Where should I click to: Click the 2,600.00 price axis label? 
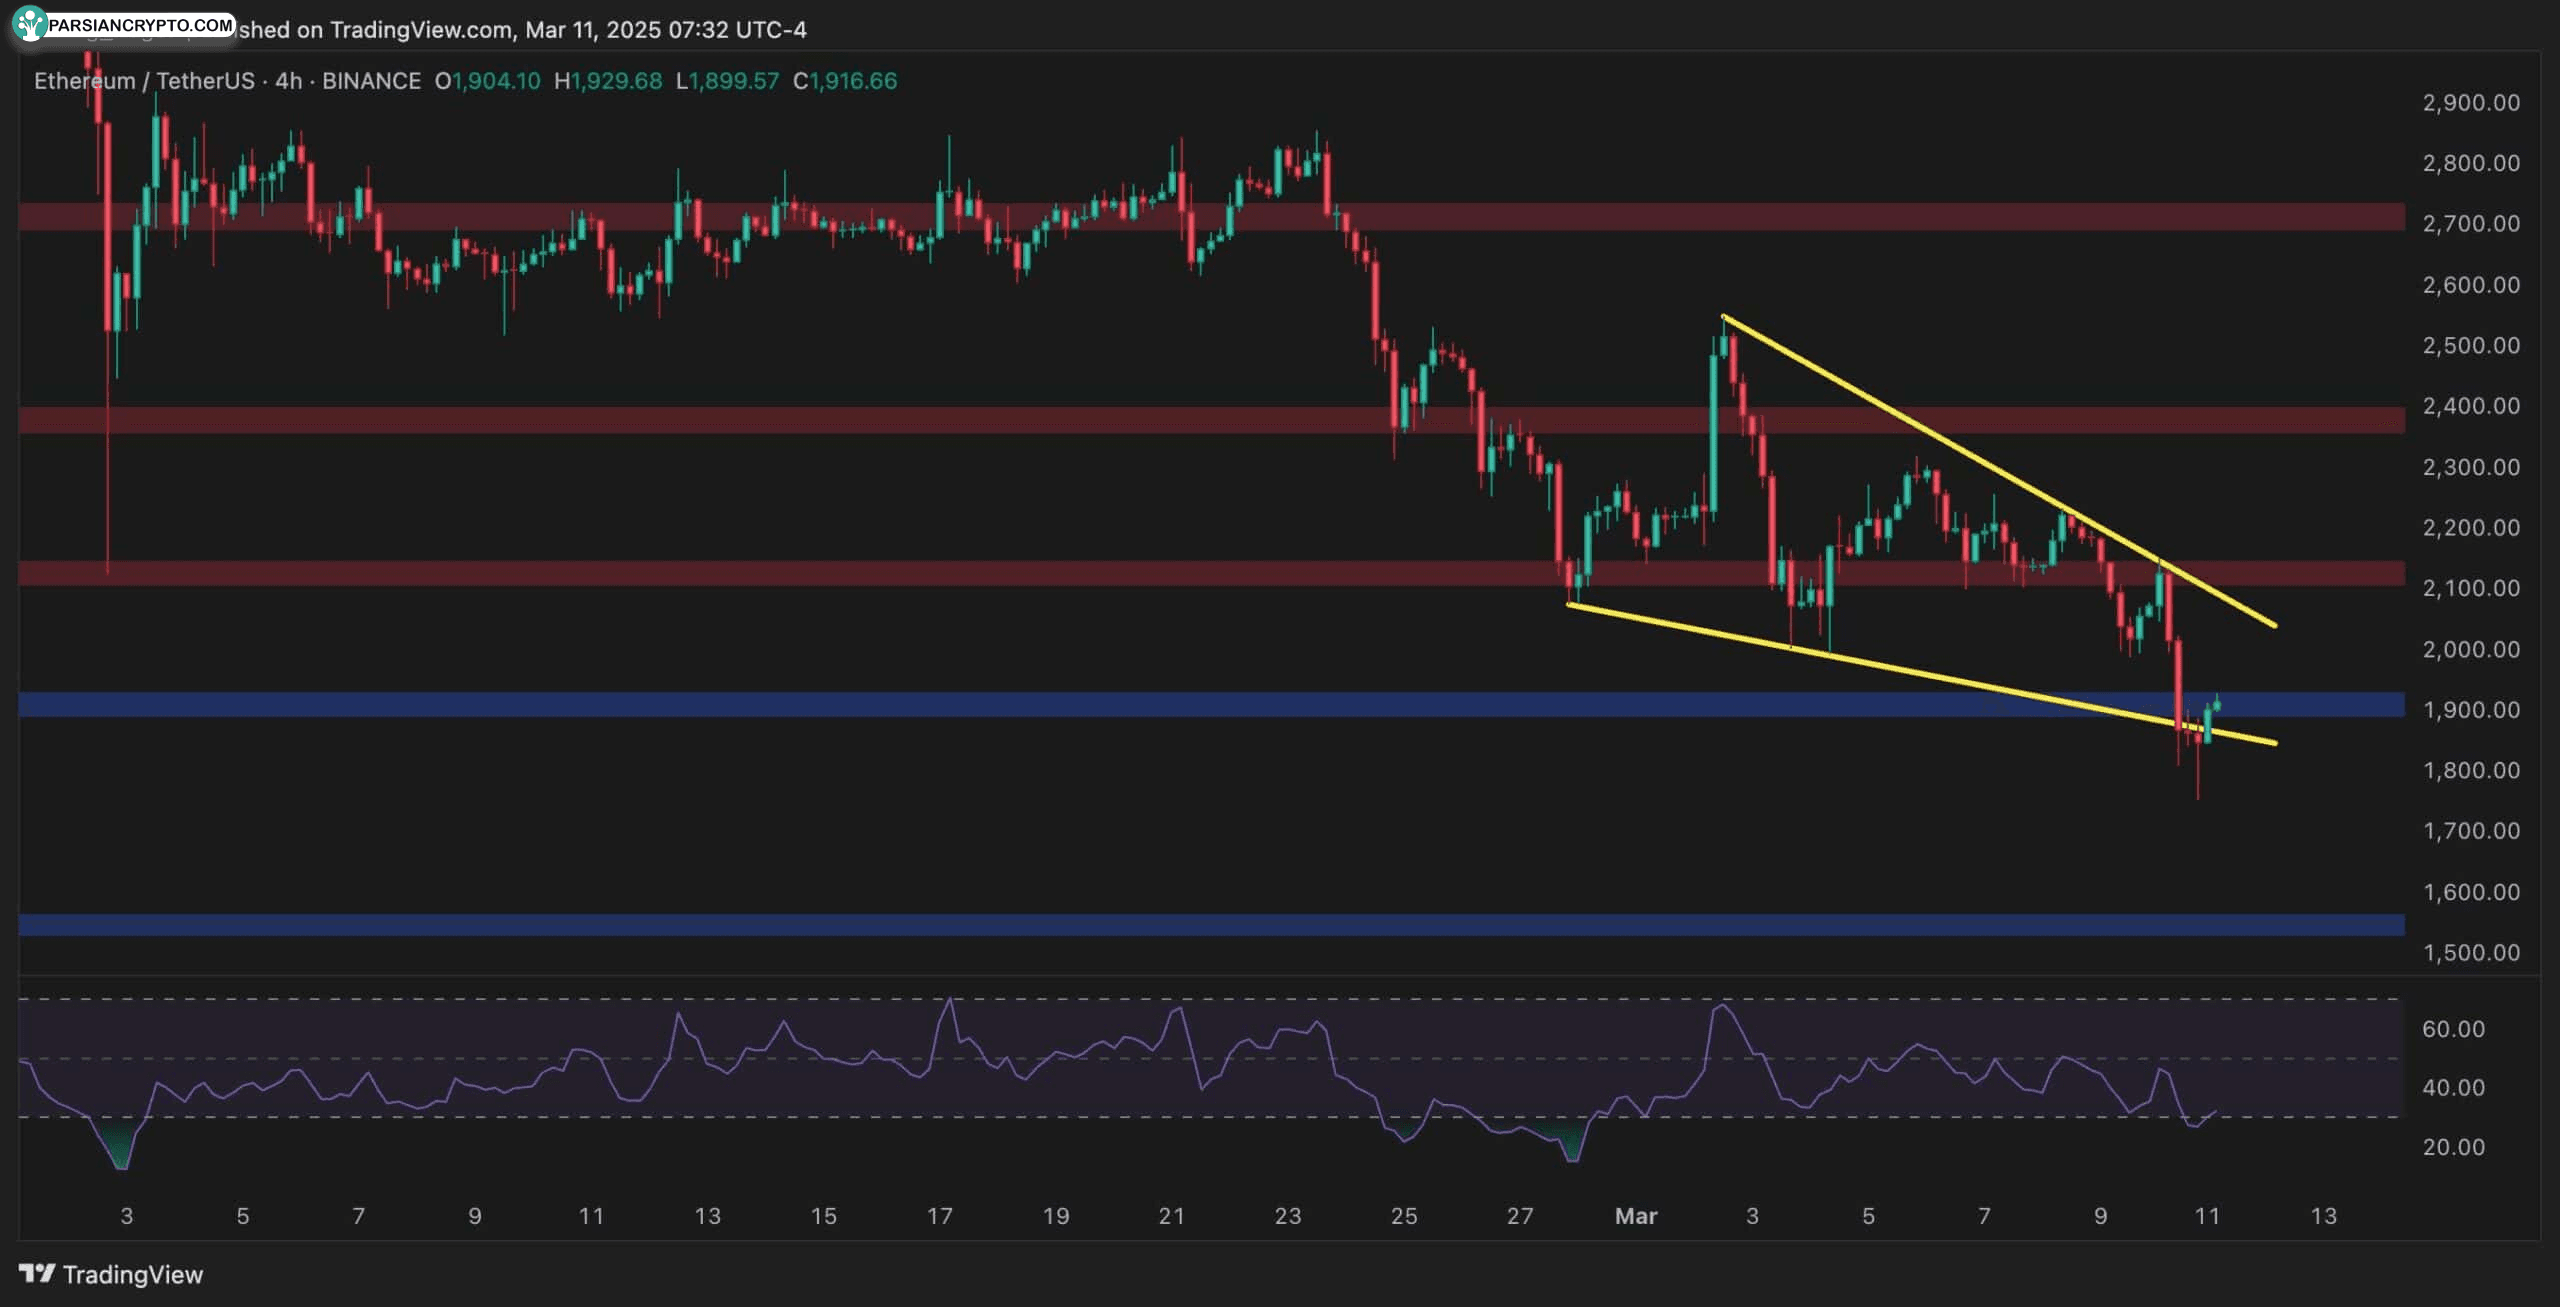tap(2471, 285)
